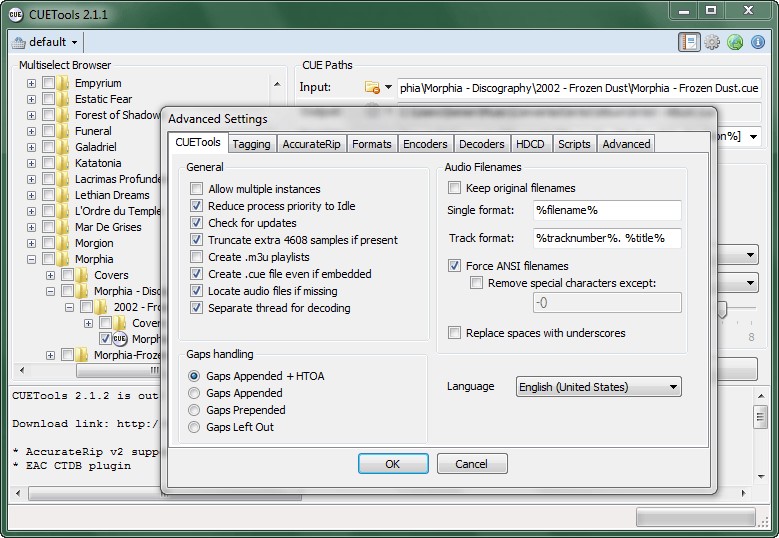The height and width of the screenshot is (538, 779).
Task: Click the green globe icon
Action: [735, 42]
